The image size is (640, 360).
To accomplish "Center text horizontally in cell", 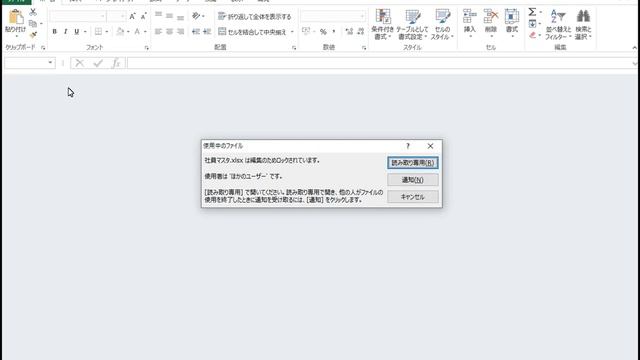I will point(169,31).
